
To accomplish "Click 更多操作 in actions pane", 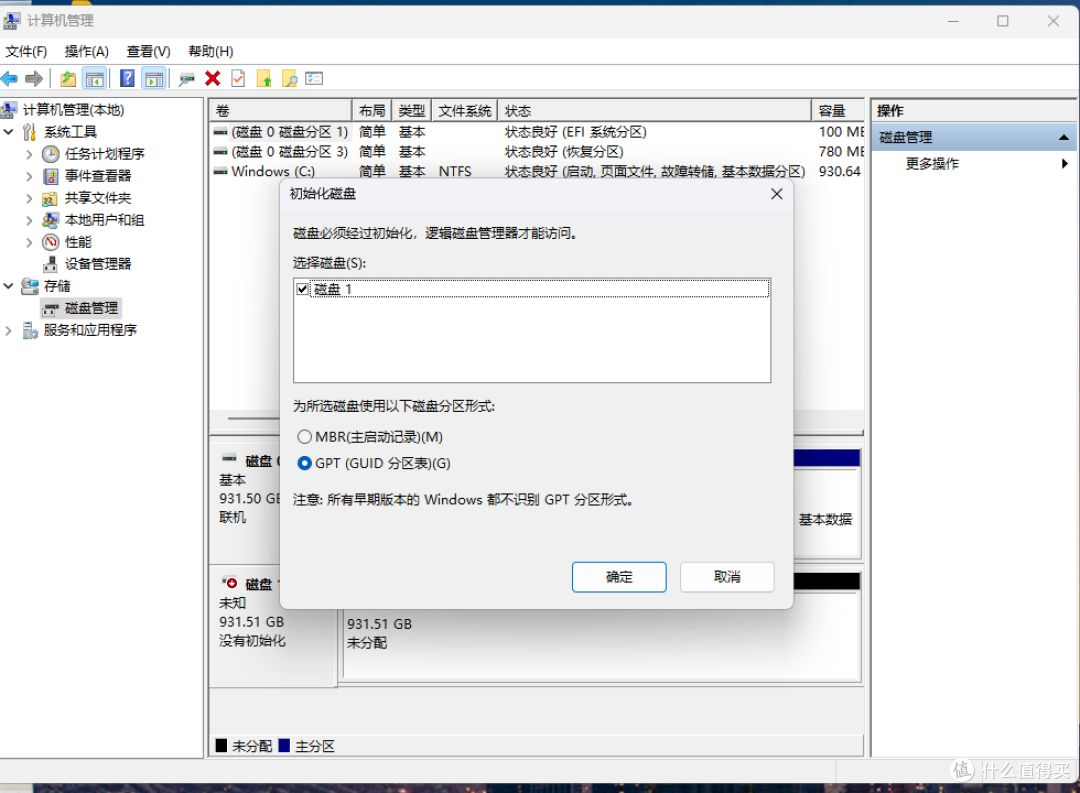I will tap(932, 163).
